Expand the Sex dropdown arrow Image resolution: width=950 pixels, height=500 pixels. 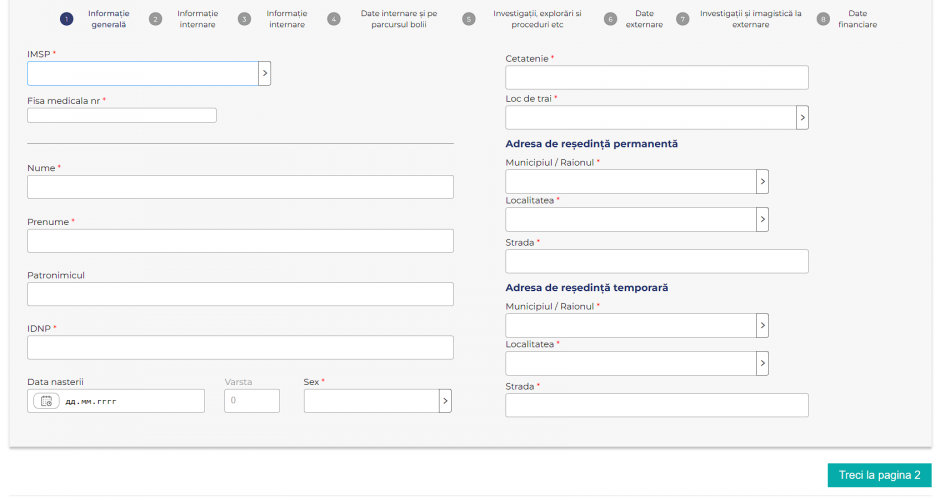click(445, 401)
